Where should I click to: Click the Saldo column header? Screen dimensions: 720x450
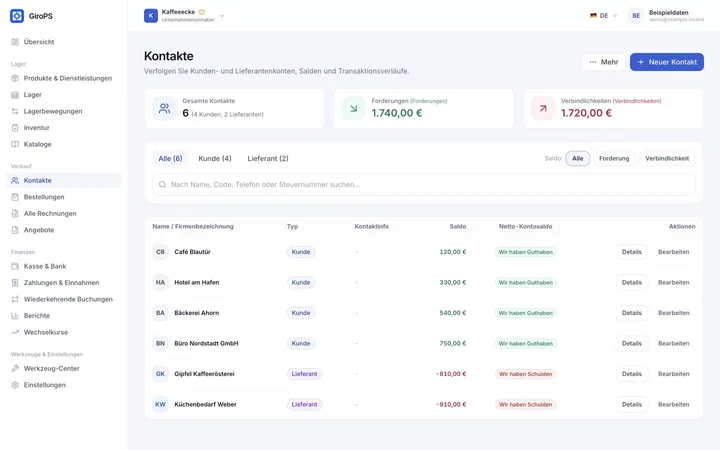click(x=457, y=226)
